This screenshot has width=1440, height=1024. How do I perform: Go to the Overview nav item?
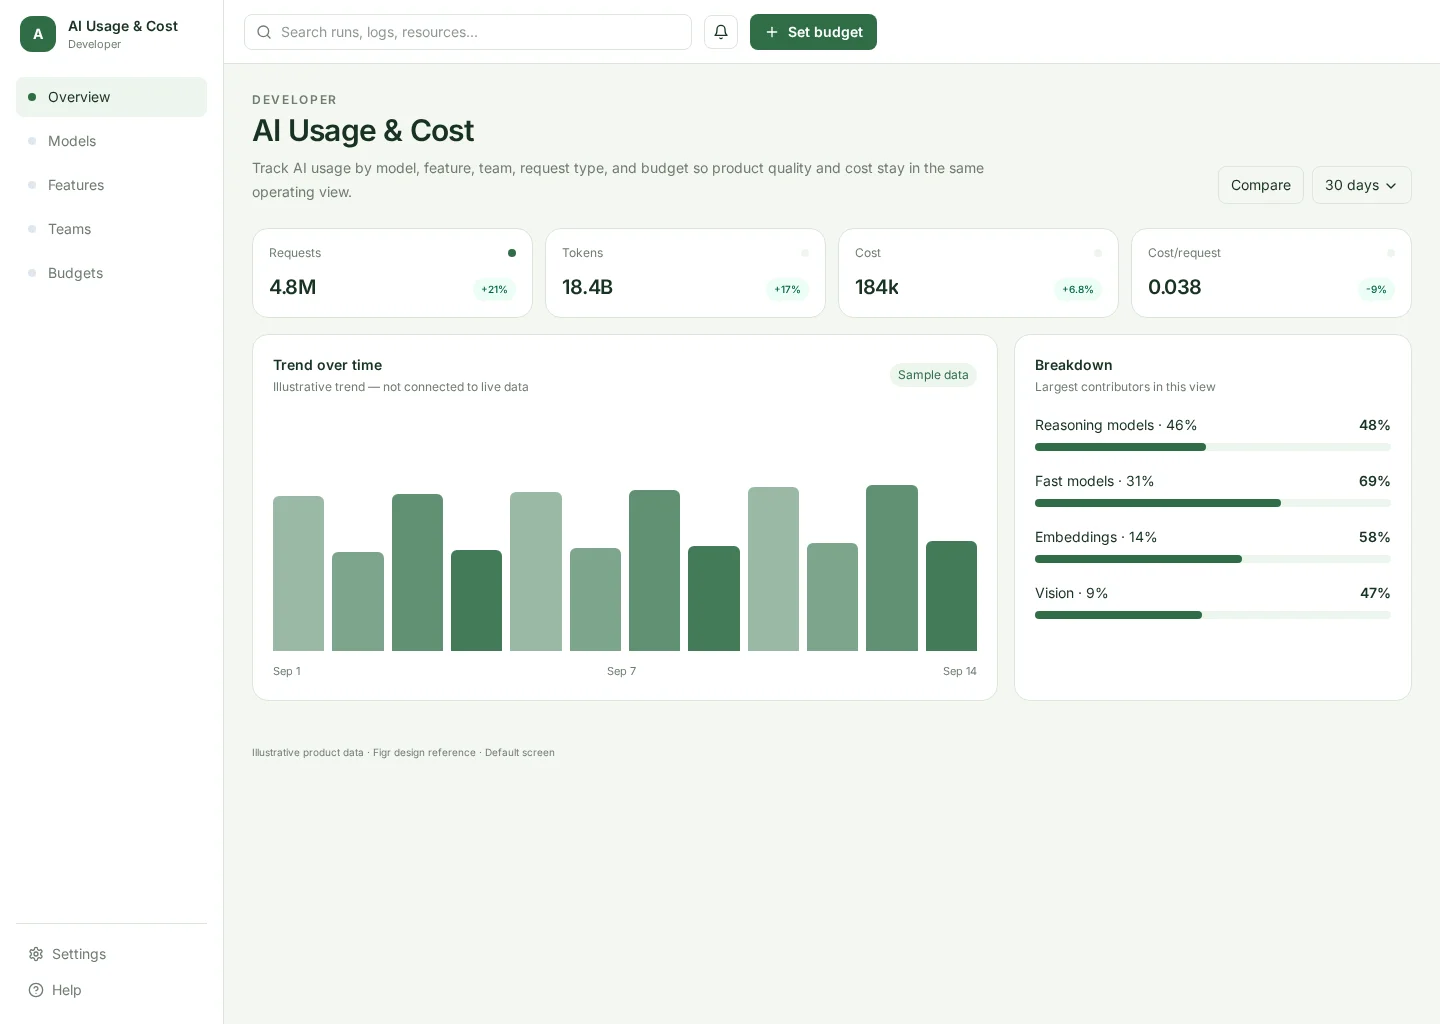pyautogui.click(x=111, y=97)
